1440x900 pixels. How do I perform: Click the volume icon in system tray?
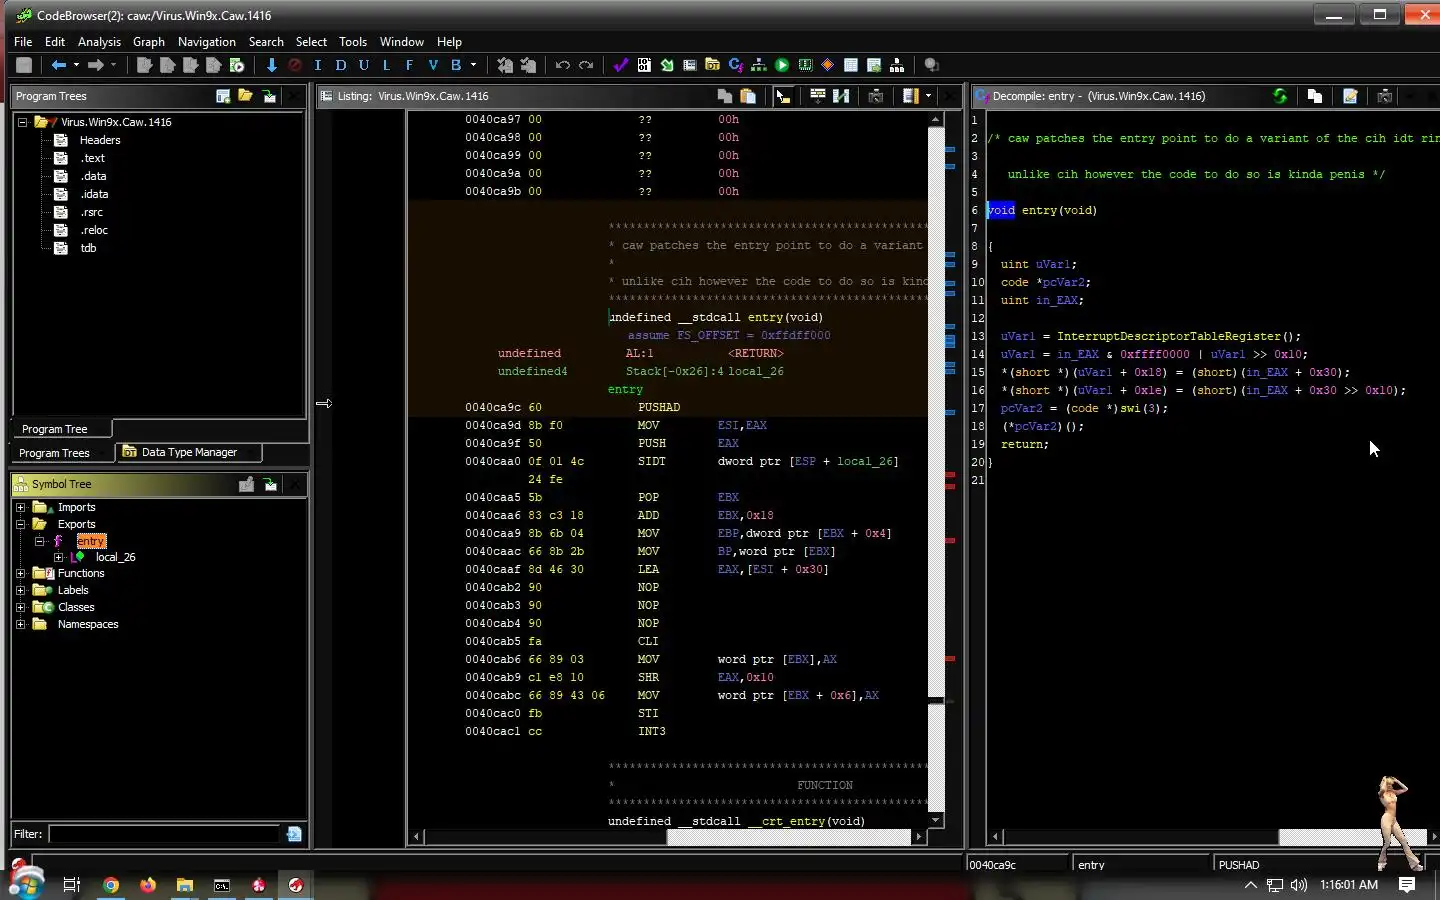pos(1298,885)
